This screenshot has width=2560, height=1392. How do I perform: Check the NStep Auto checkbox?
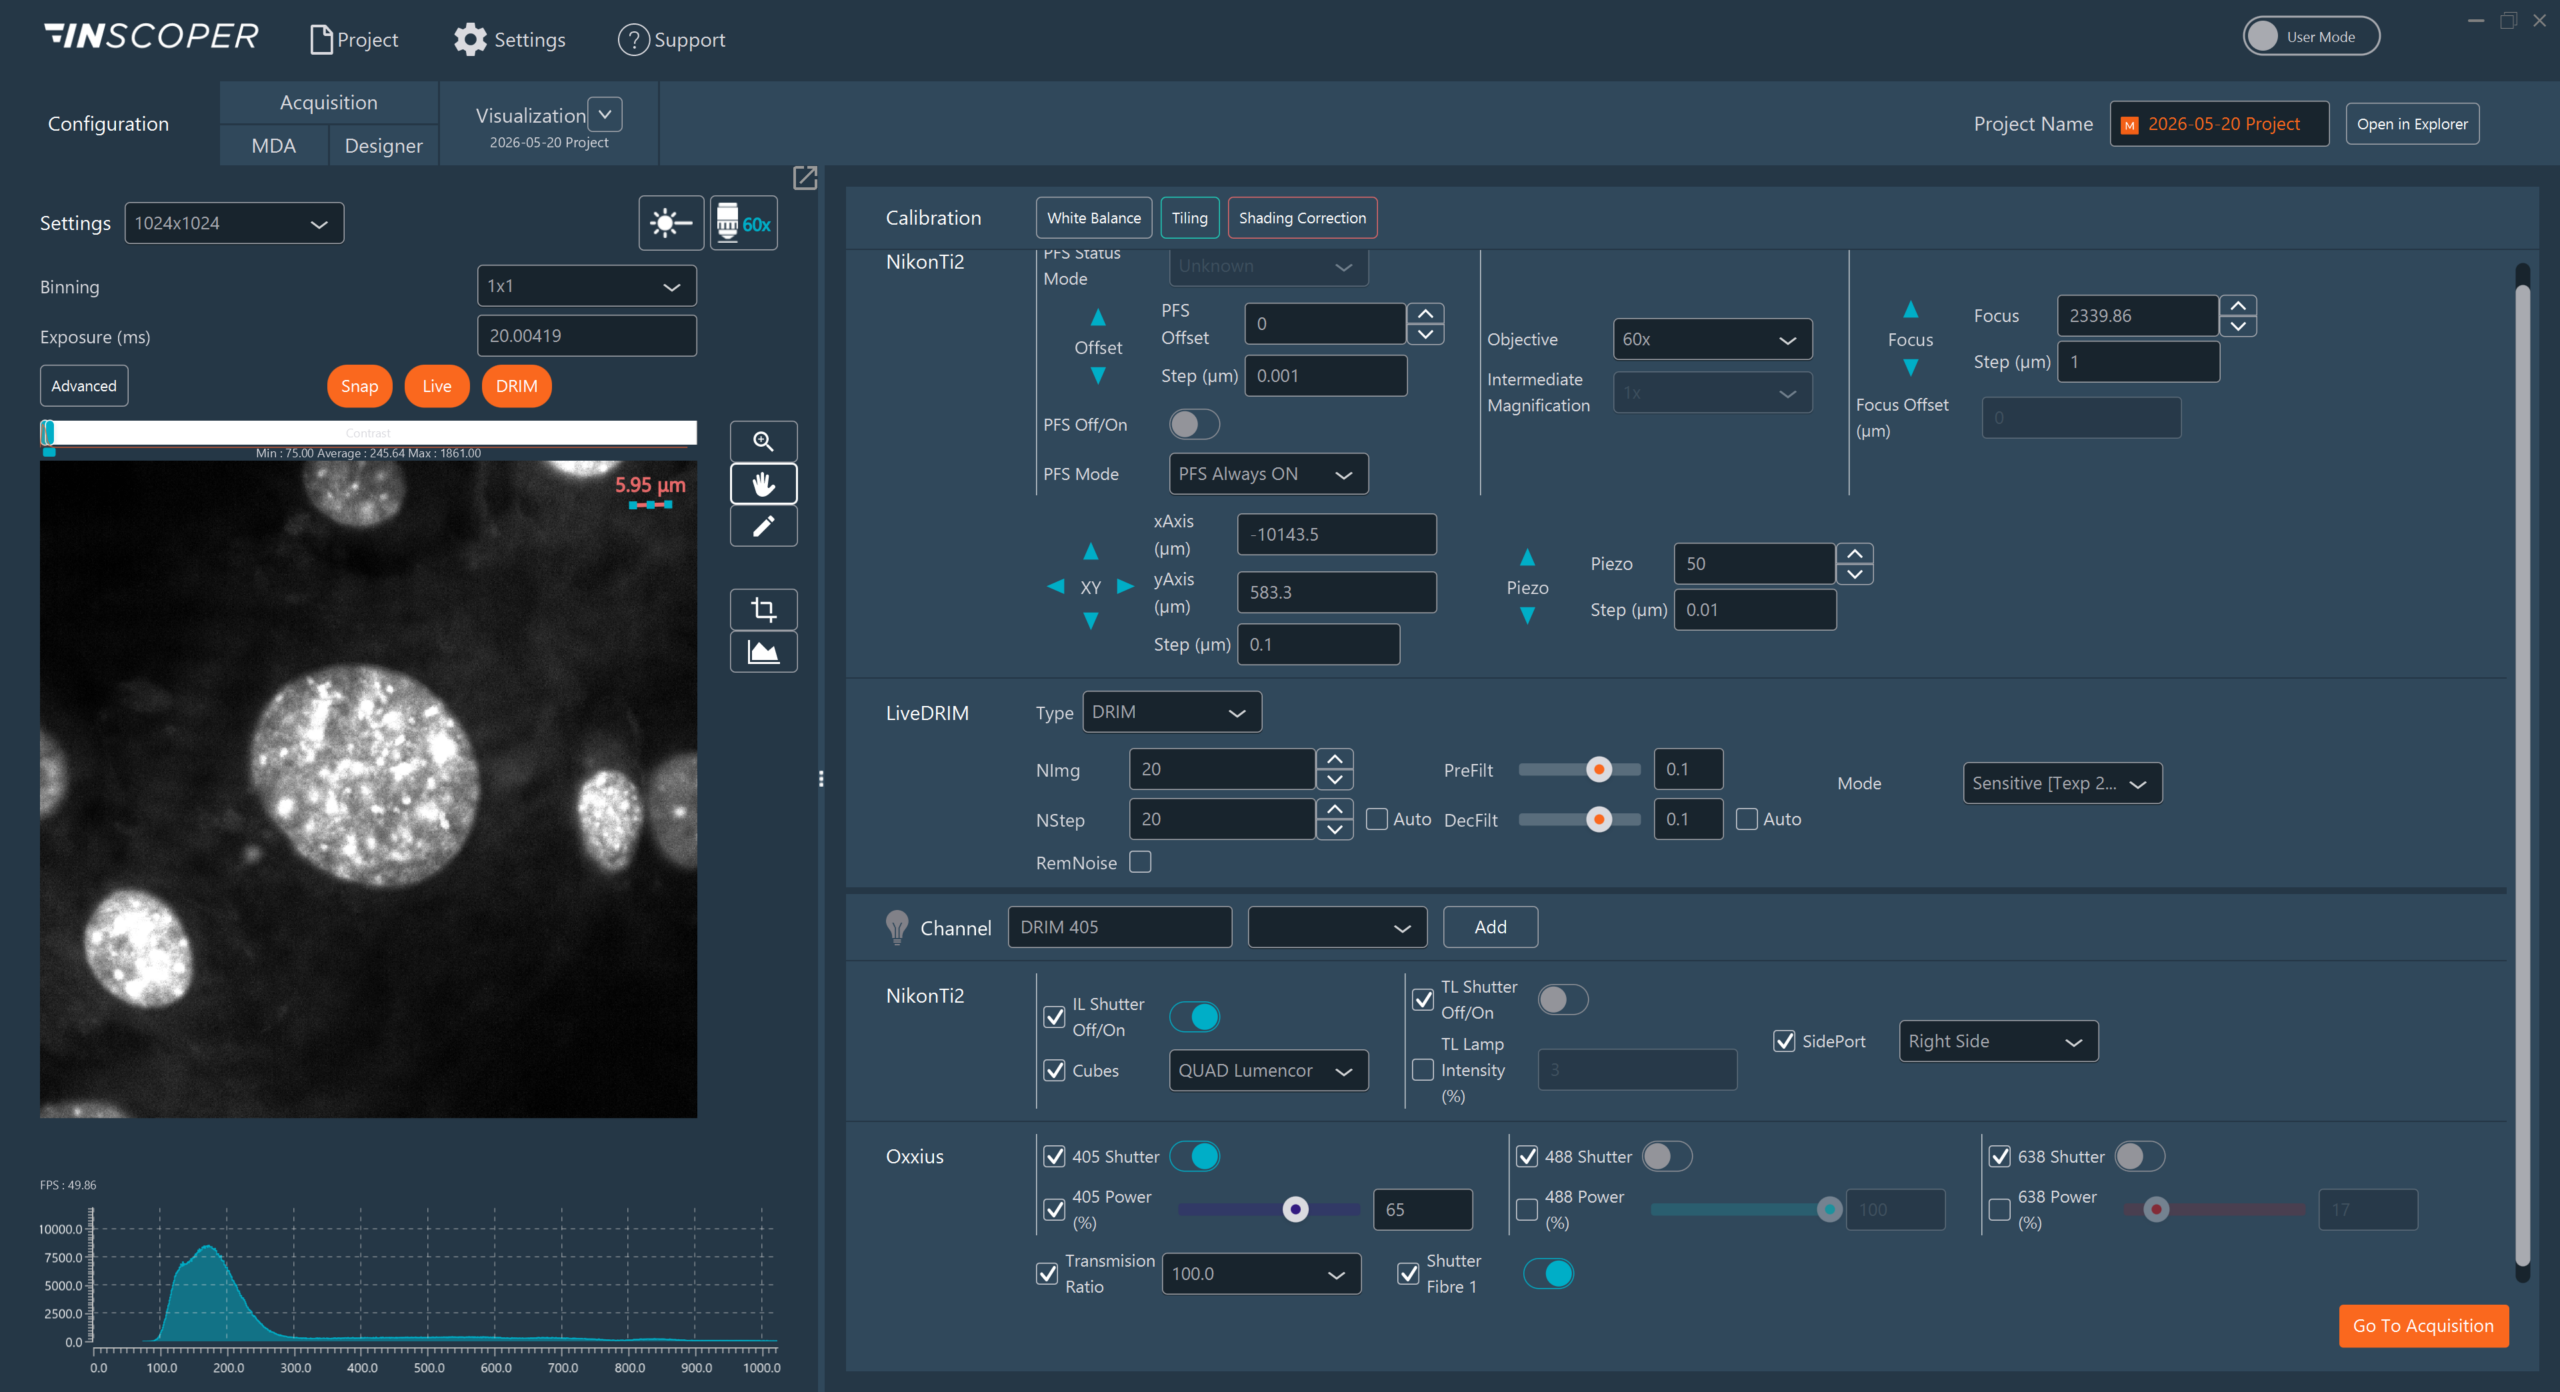click(x=1377, y=819)
